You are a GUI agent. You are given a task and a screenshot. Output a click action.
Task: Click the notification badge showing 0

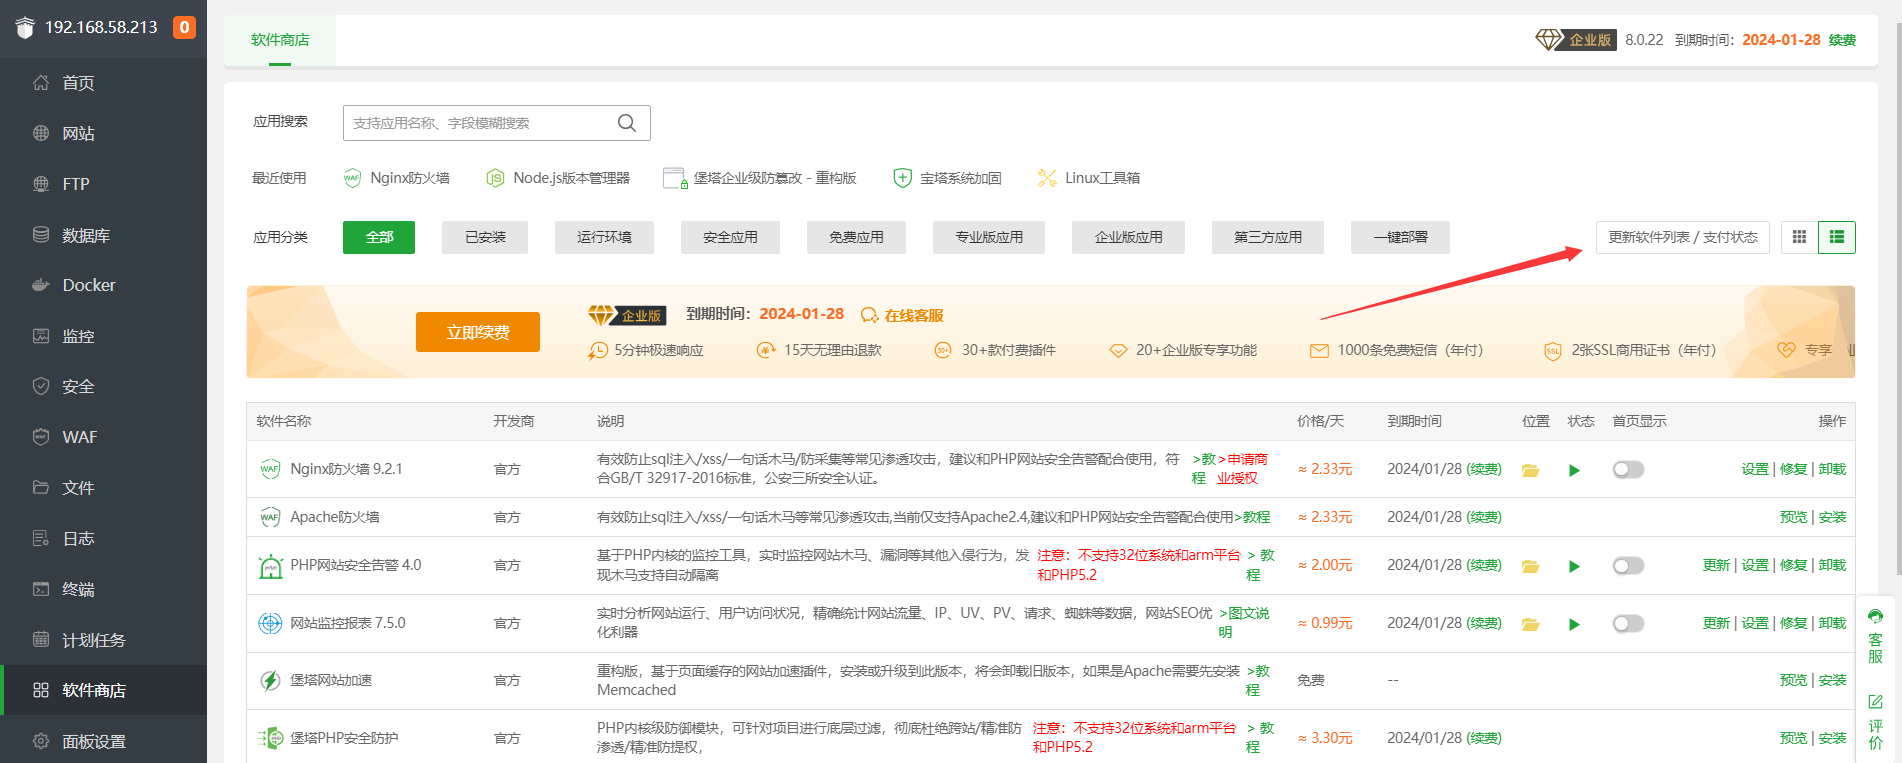tap(184, 27)
